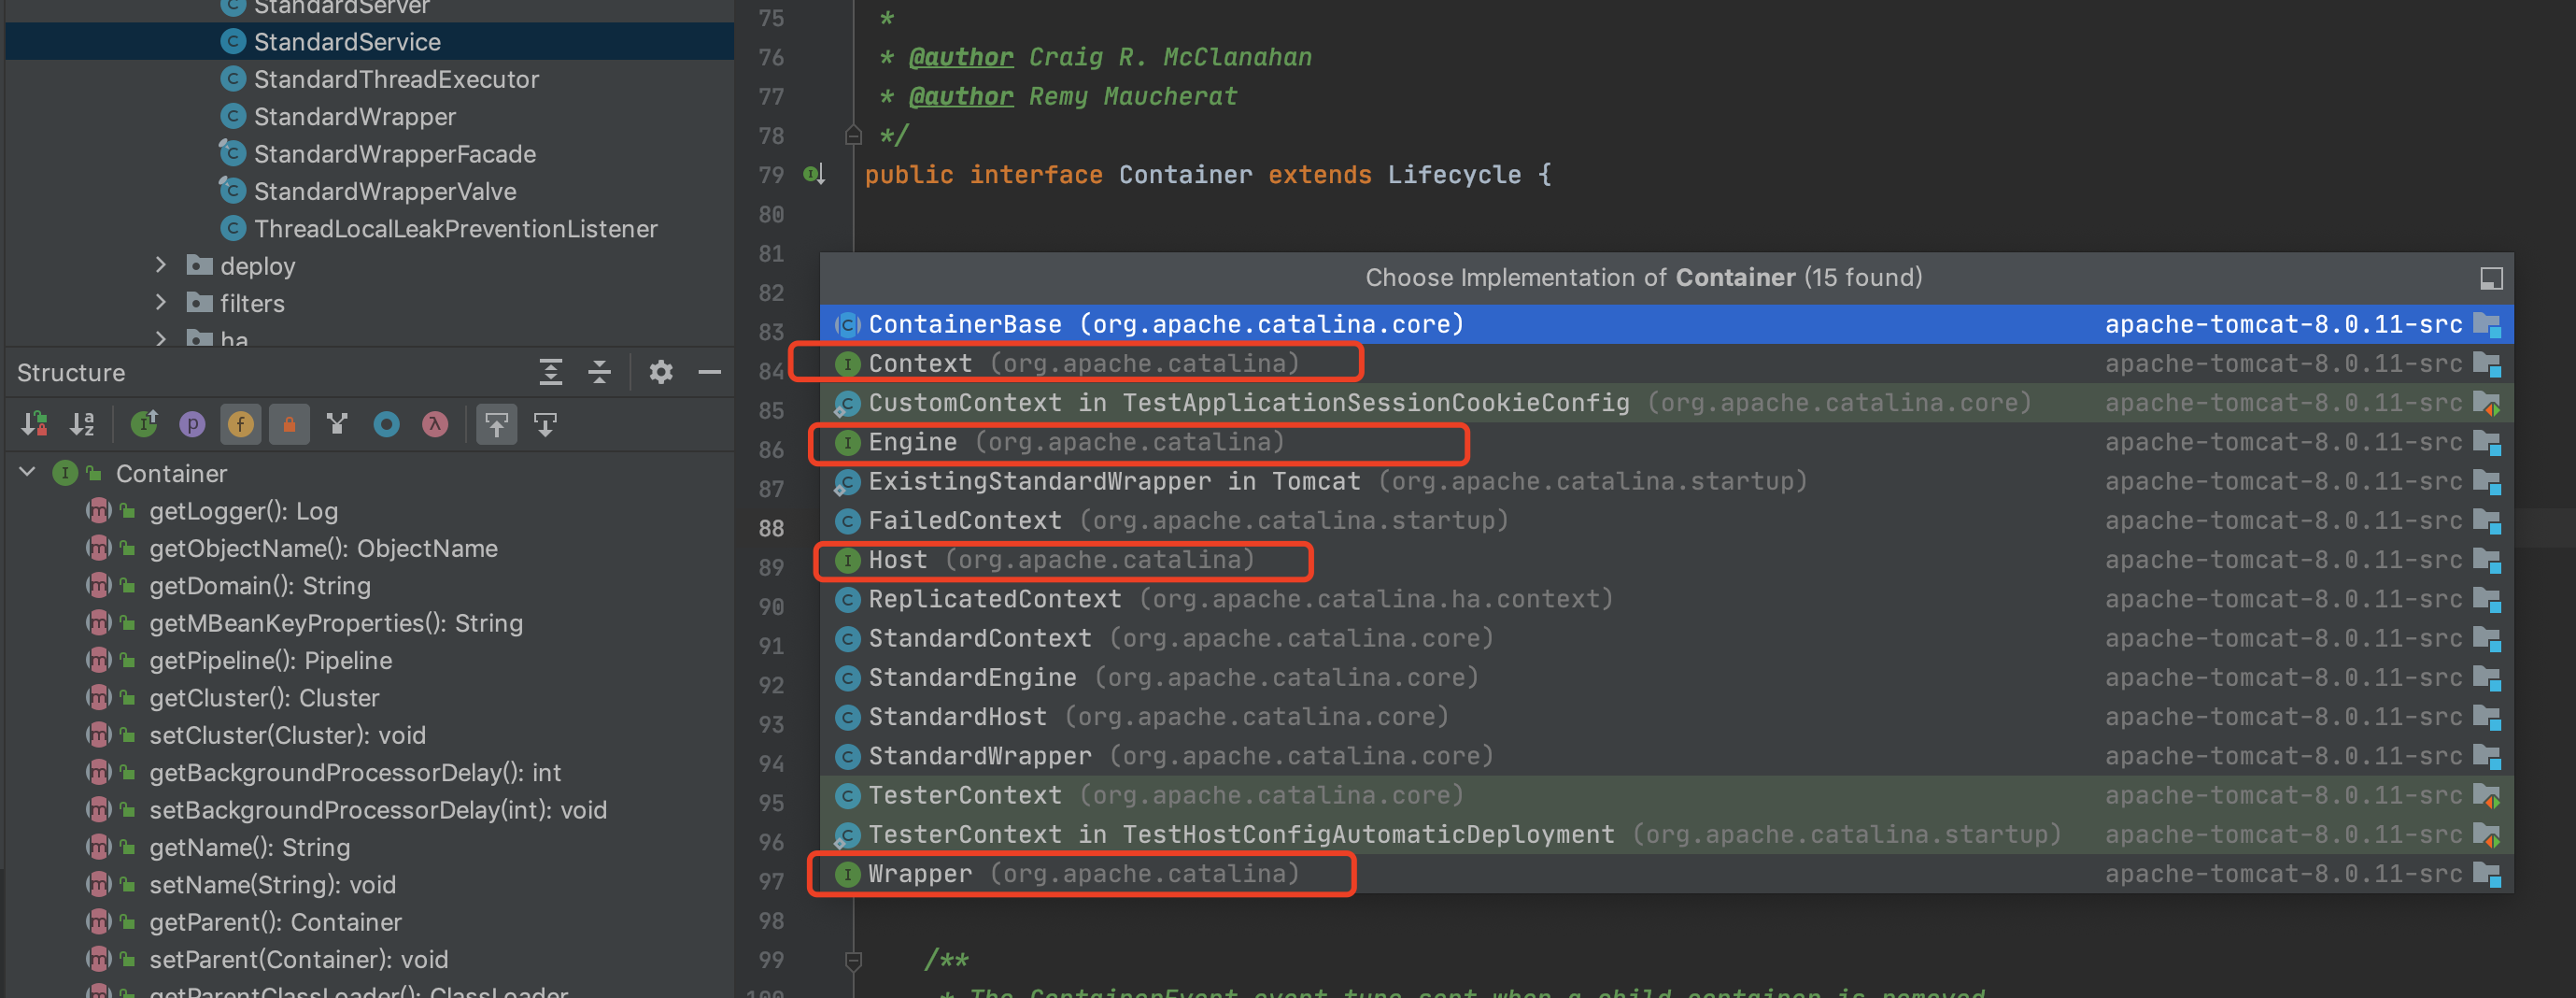Collapse all nodes in Structure panel
2576x998 pixels.
click(x=599, y=372)
